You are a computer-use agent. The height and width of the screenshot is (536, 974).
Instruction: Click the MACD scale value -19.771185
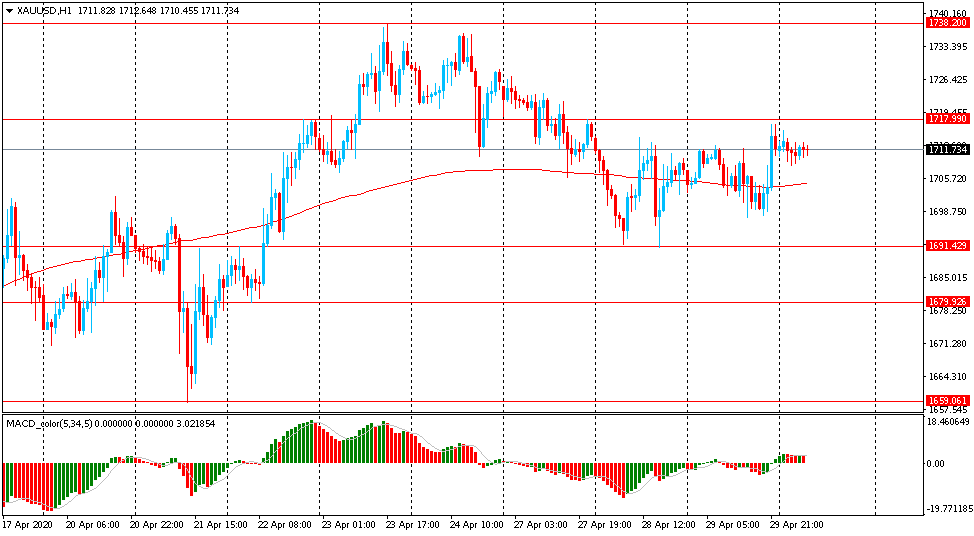948,509
